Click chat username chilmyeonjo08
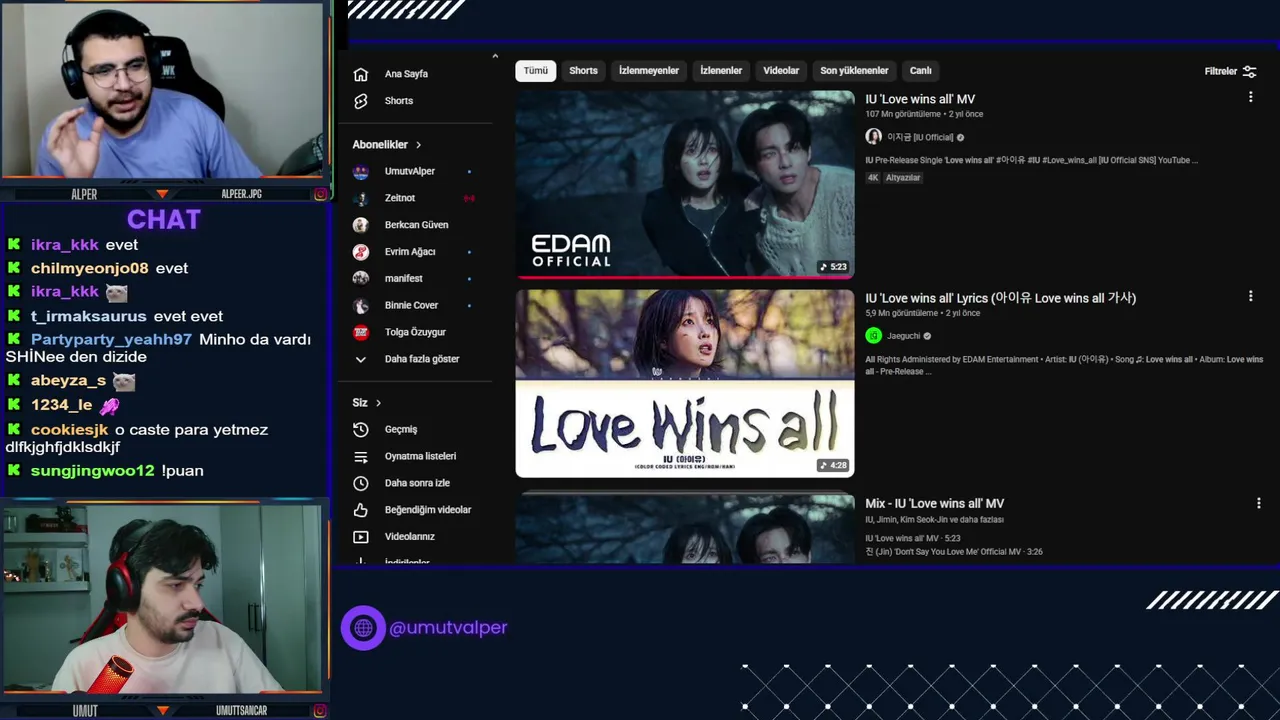This screenshot has width=1280, height=720. [89, 268]
